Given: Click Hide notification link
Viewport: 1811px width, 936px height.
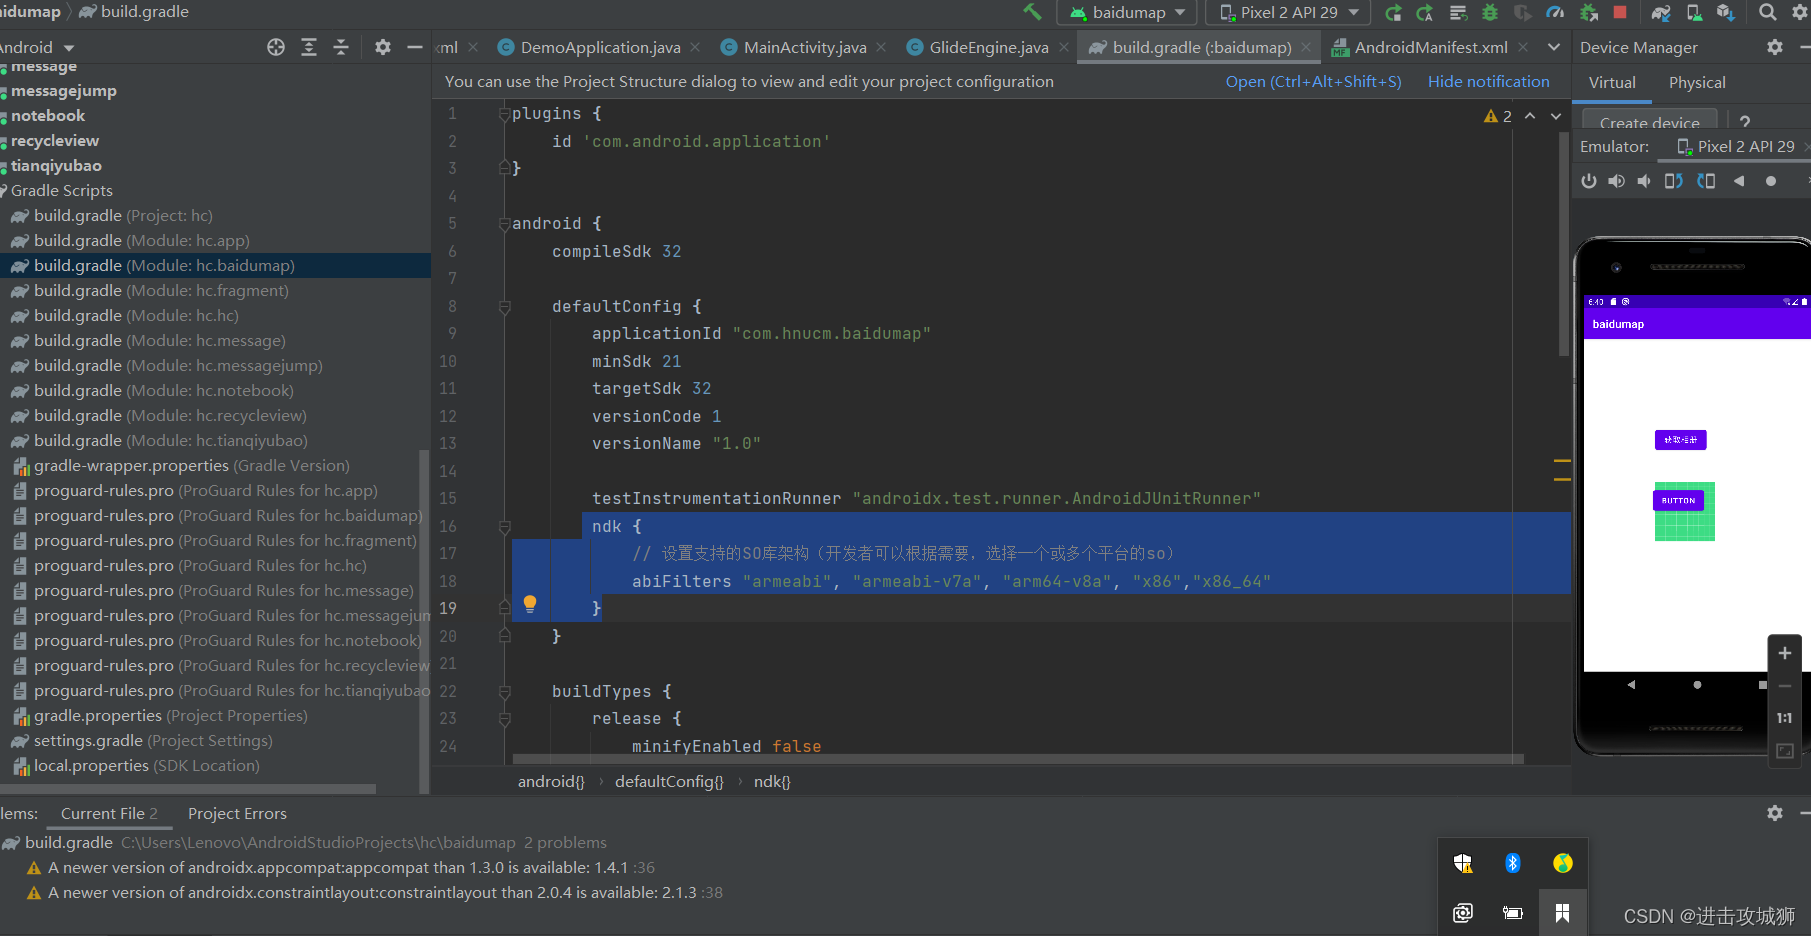Looking at the screenshot, I should pos(1488,81).
